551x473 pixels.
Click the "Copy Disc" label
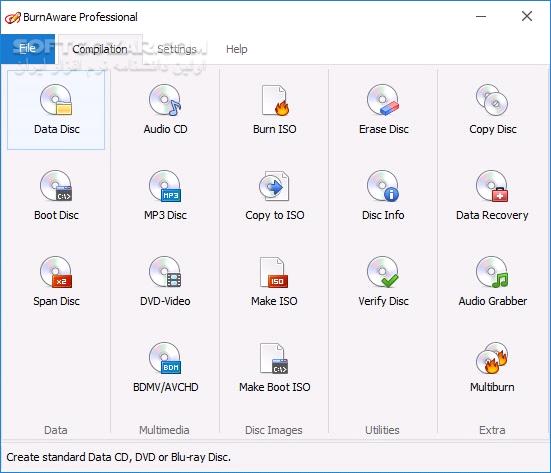pos(493,129)
